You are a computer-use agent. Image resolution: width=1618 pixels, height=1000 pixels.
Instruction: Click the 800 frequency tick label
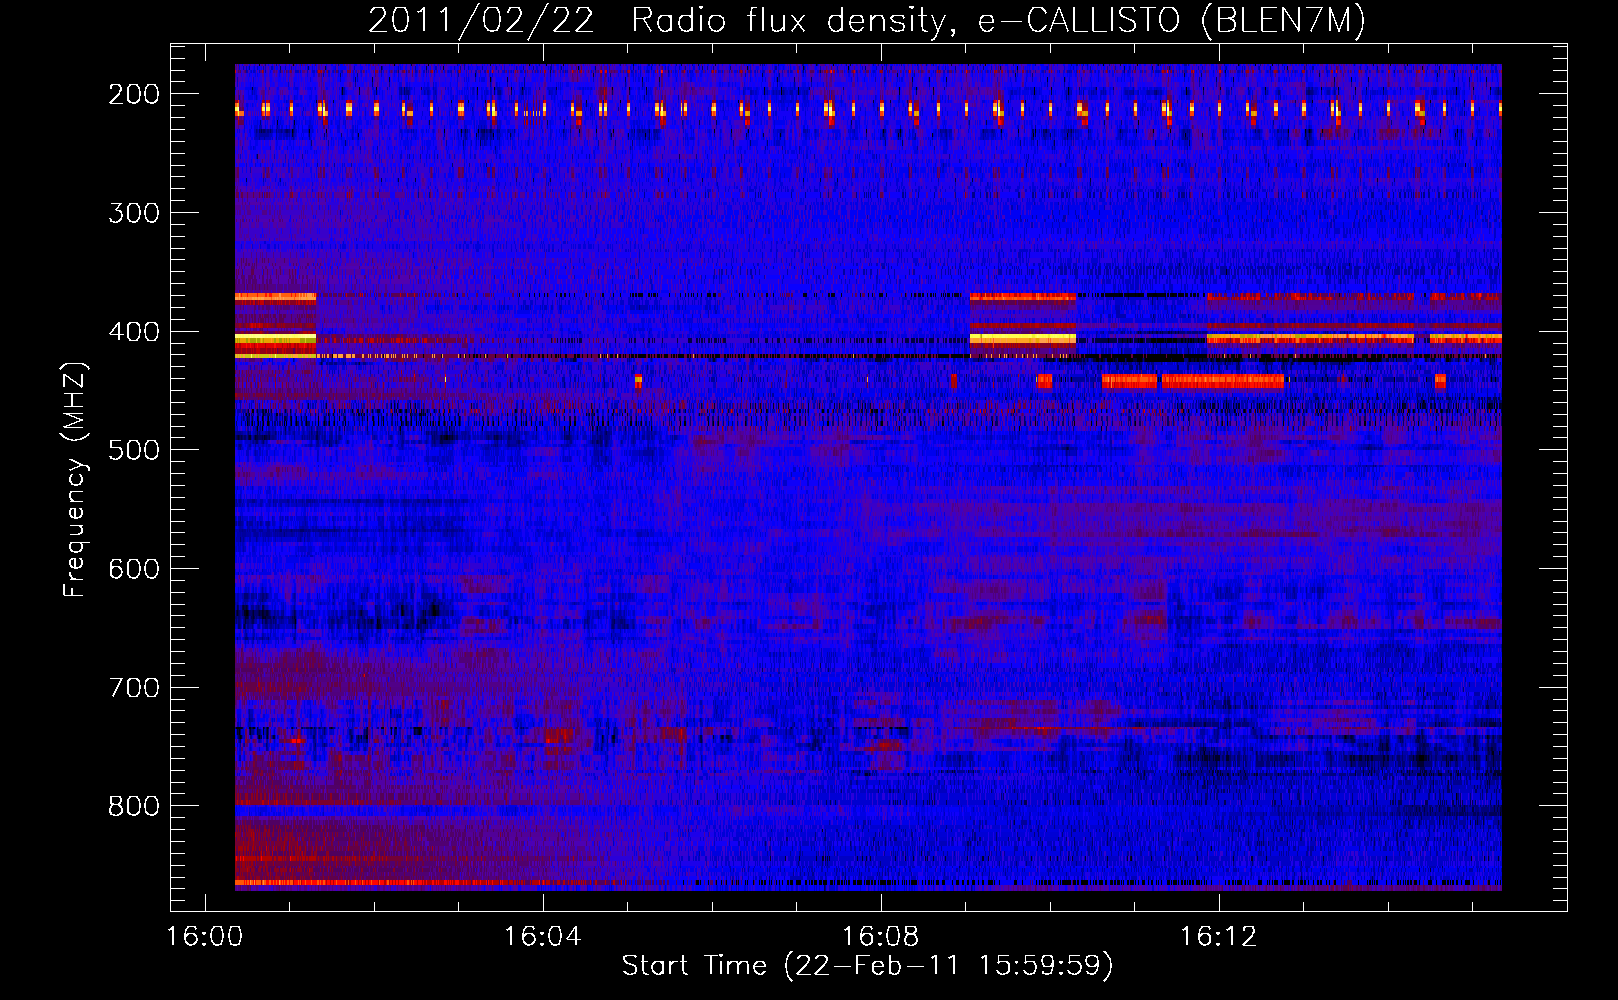[133, 806]
